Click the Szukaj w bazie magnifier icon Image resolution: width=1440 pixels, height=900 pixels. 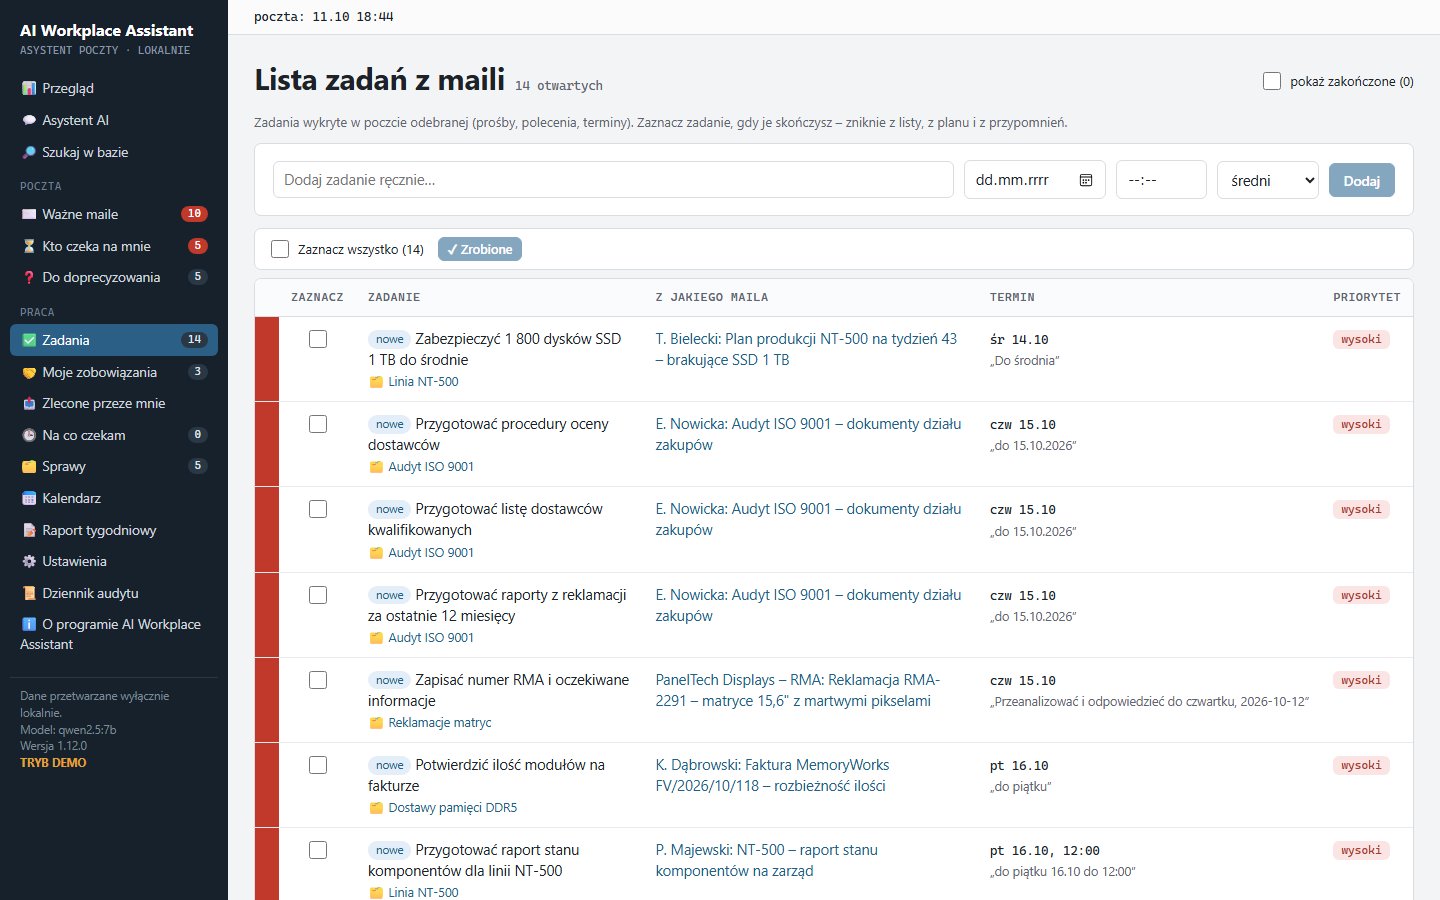coord(29,153)
